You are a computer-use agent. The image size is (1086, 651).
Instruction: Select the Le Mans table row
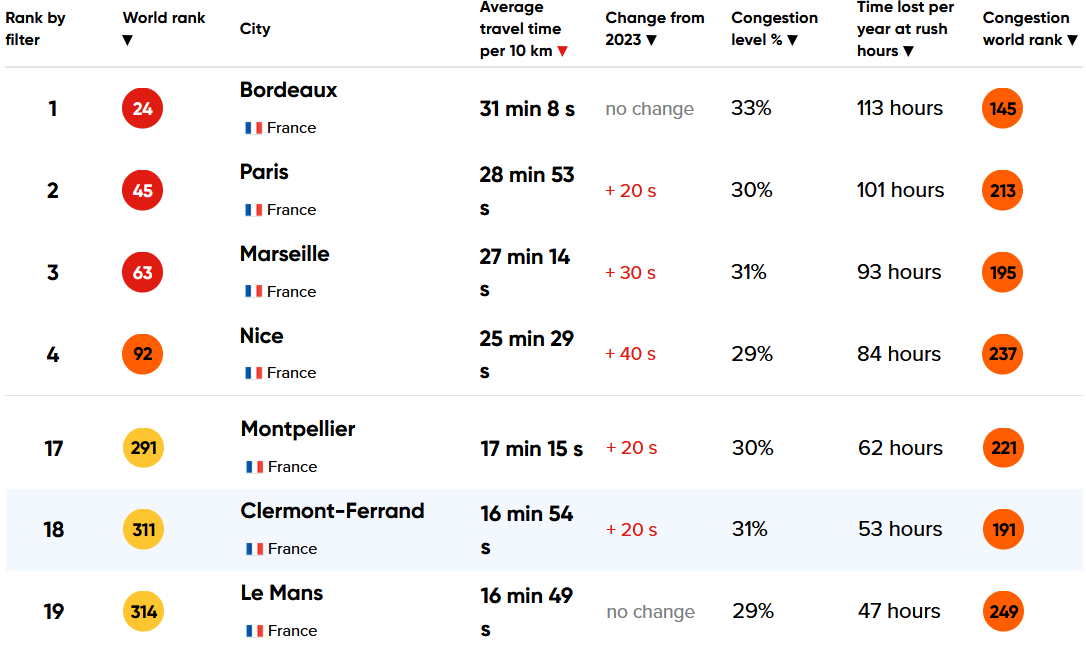tap(540, 612)
